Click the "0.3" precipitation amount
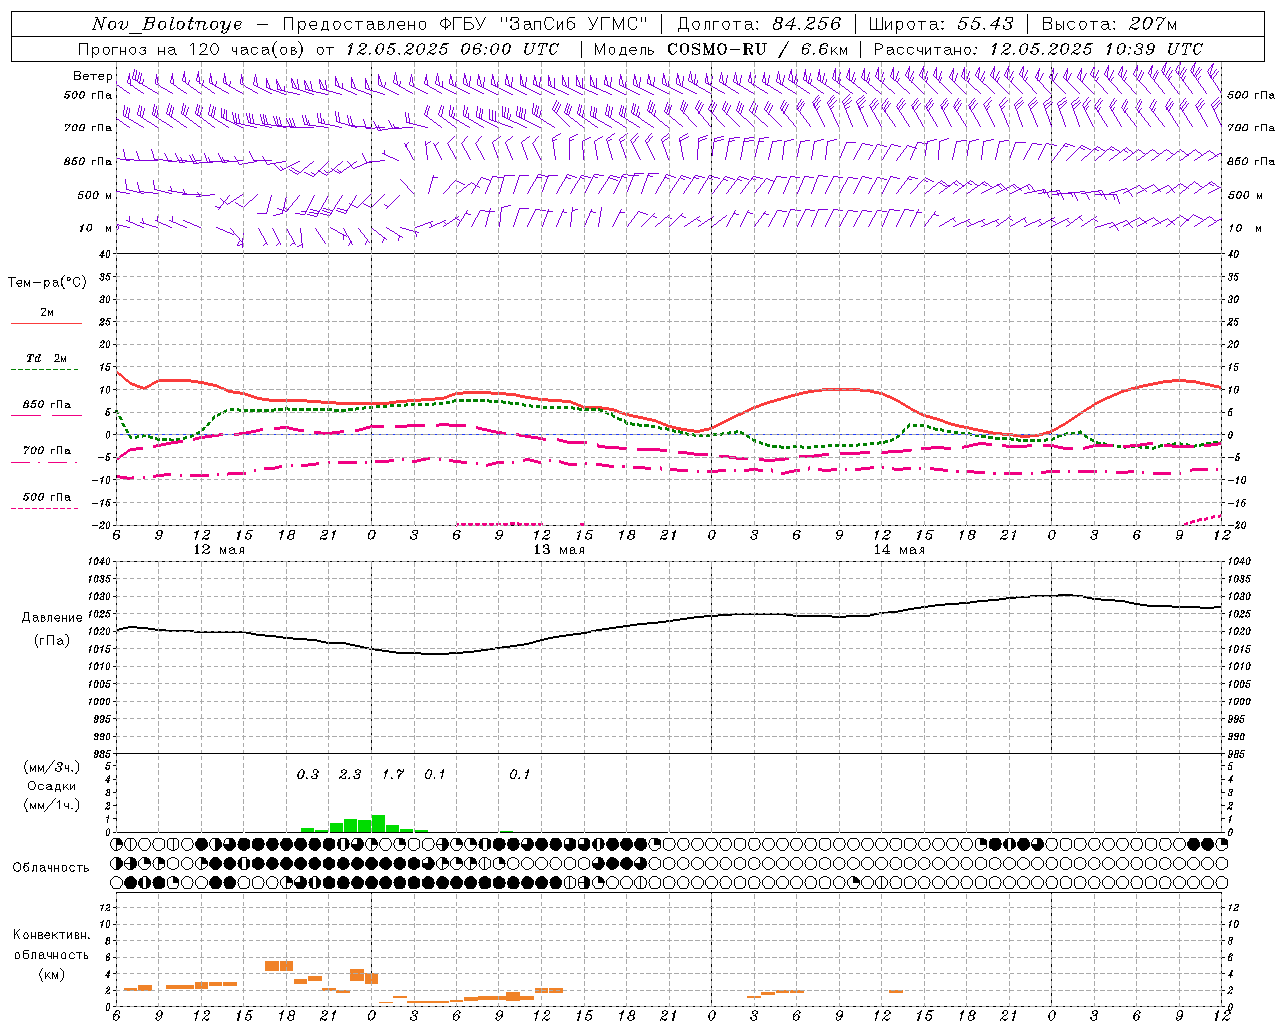The width and height of the screenshot is (1280, 1024). click(308, 775)
